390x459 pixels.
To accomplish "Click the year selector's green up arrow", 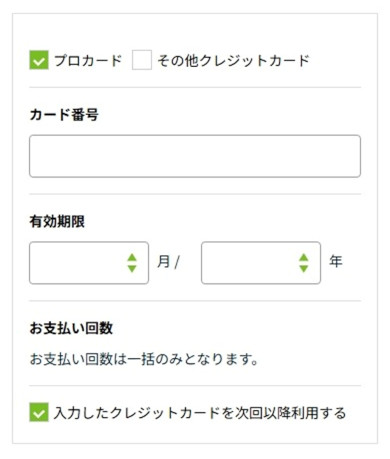I will pos(304,257).
